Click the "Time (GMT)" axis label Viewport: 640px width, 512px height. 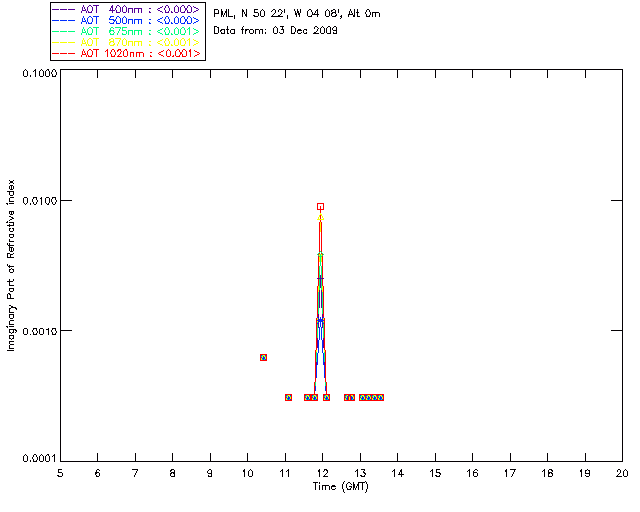(x=340, y=487)
